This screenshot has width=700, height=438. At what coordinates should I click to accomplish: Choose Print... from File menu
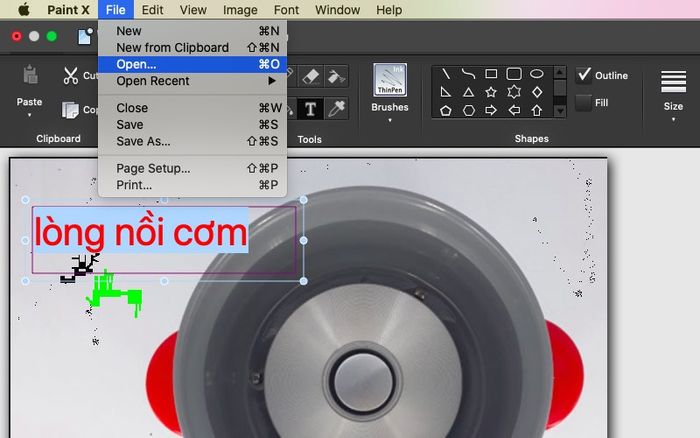pyautogui.click(x=192, y=185)
